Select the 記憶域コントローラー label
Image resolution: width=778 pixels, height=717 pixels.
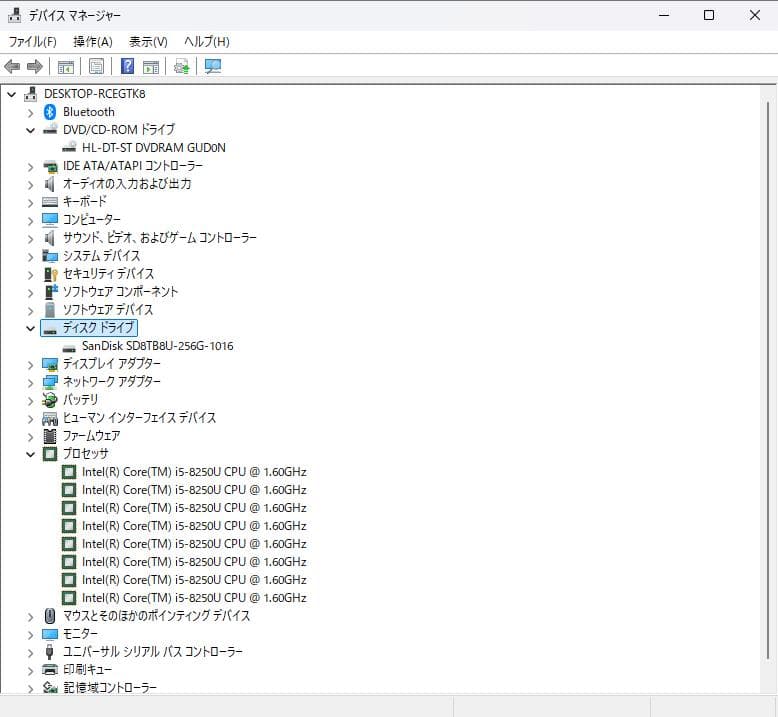tap(110, 688)
